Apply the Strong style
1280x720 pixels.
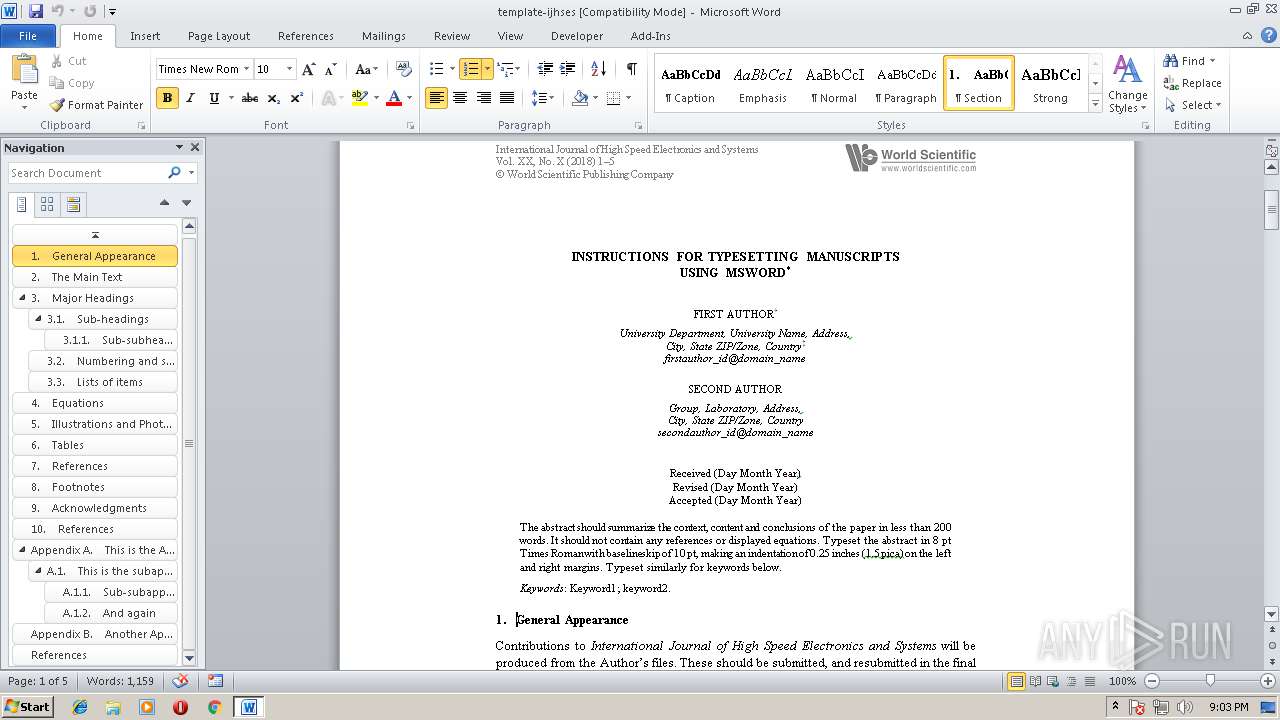click(x=1050, y=83)
